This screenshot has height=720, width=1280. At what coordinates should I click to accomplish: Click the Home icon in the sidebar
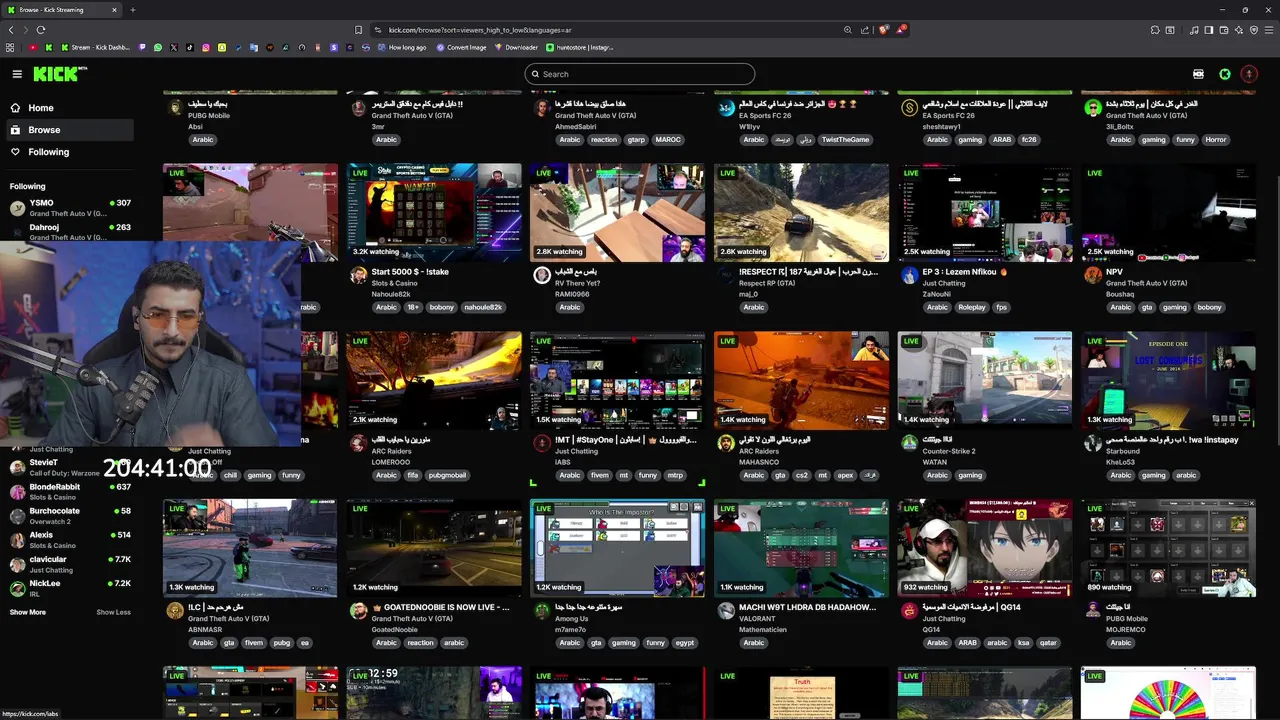point(15,108)
